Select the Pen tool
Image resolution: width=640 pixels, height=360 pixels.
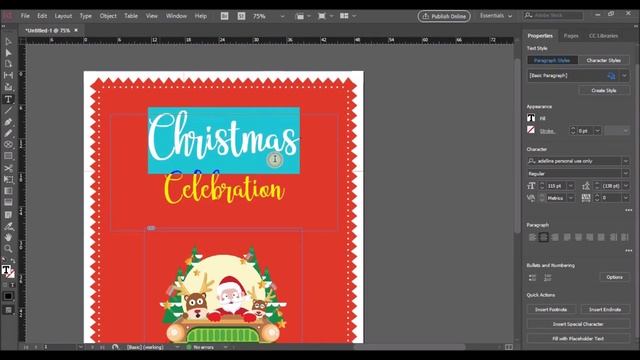click(8, 122)
